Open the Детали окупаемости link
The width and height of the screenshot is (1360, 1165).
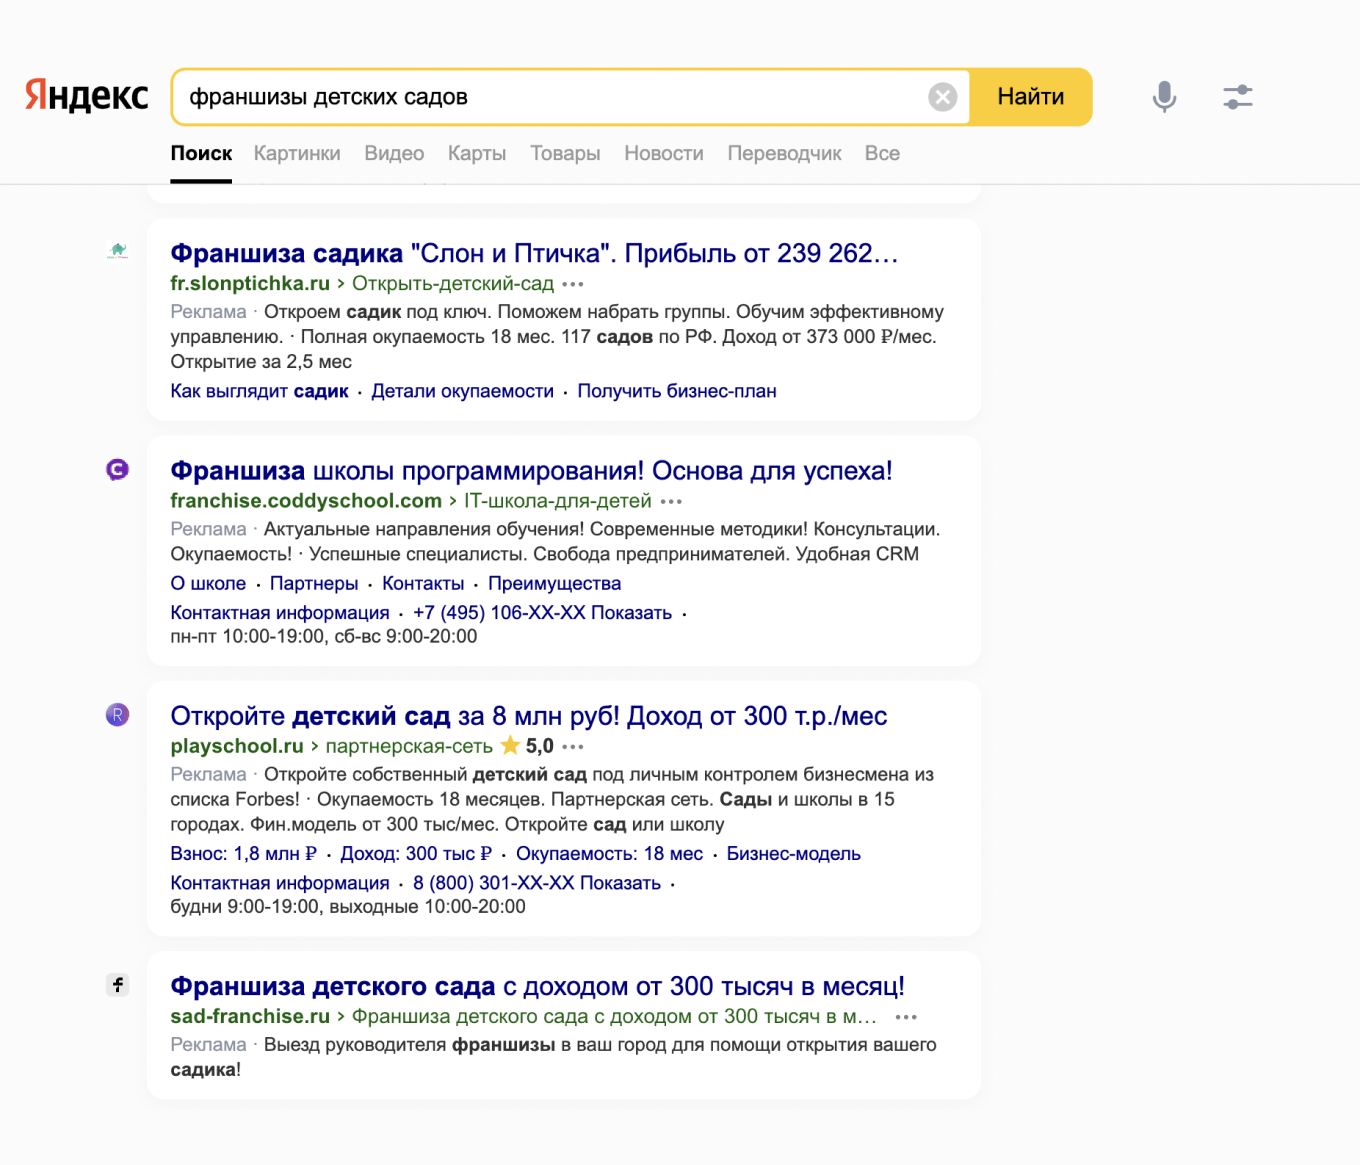pyautogui.click(x=462, y=391)
